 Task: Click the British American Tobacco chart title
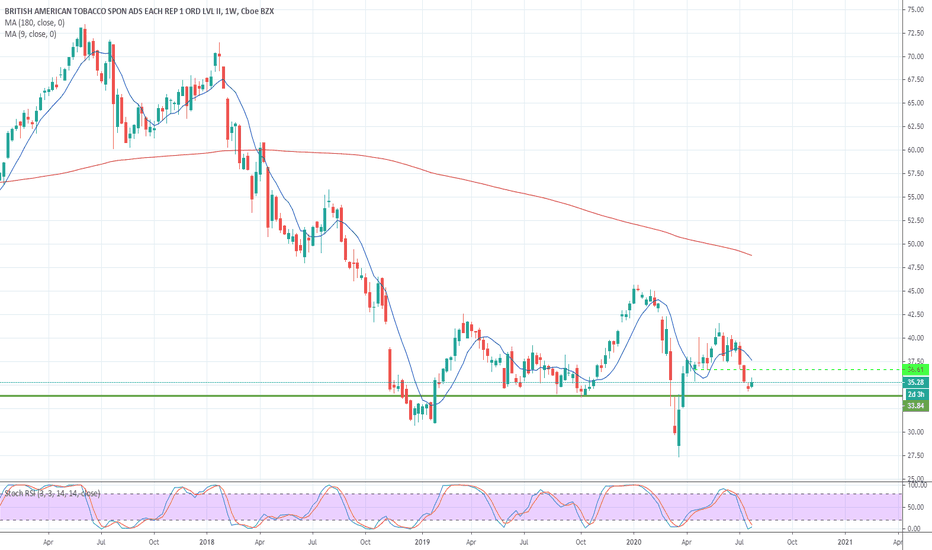[140, 11]
